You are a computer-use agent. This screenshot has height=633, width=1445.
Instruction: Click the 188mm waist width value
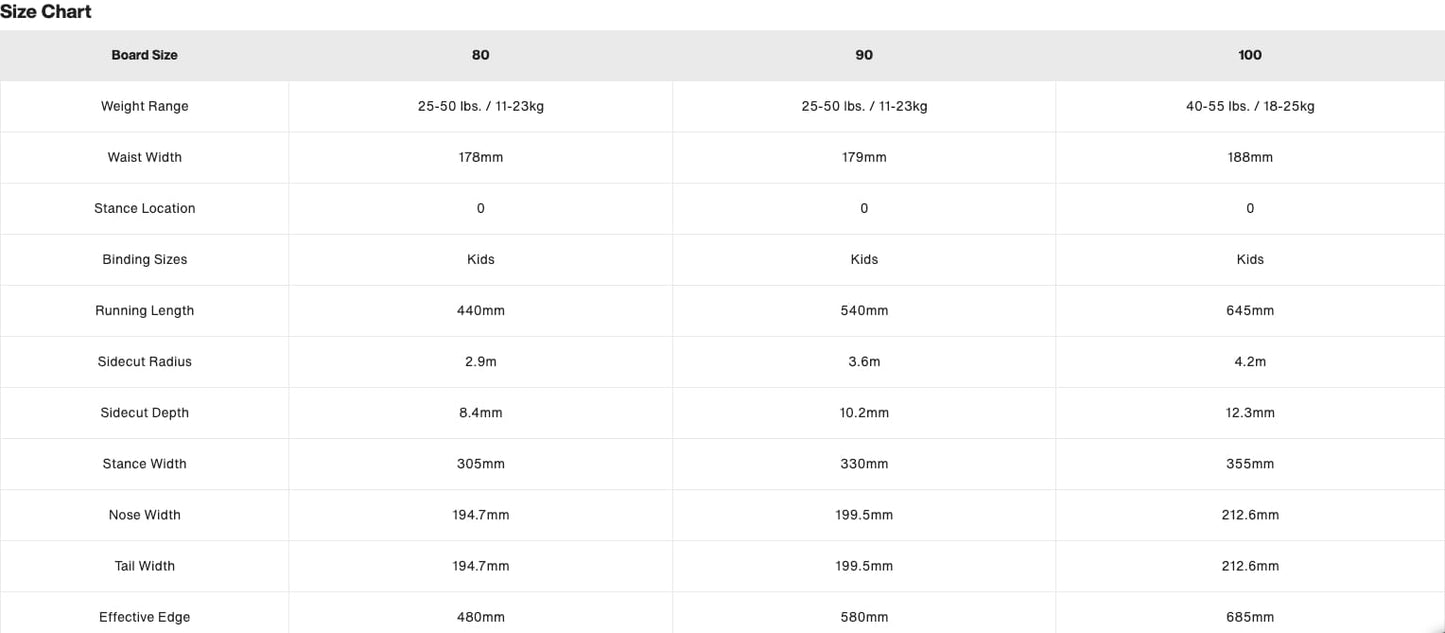pyautogui.click(x=1250, y=157)
